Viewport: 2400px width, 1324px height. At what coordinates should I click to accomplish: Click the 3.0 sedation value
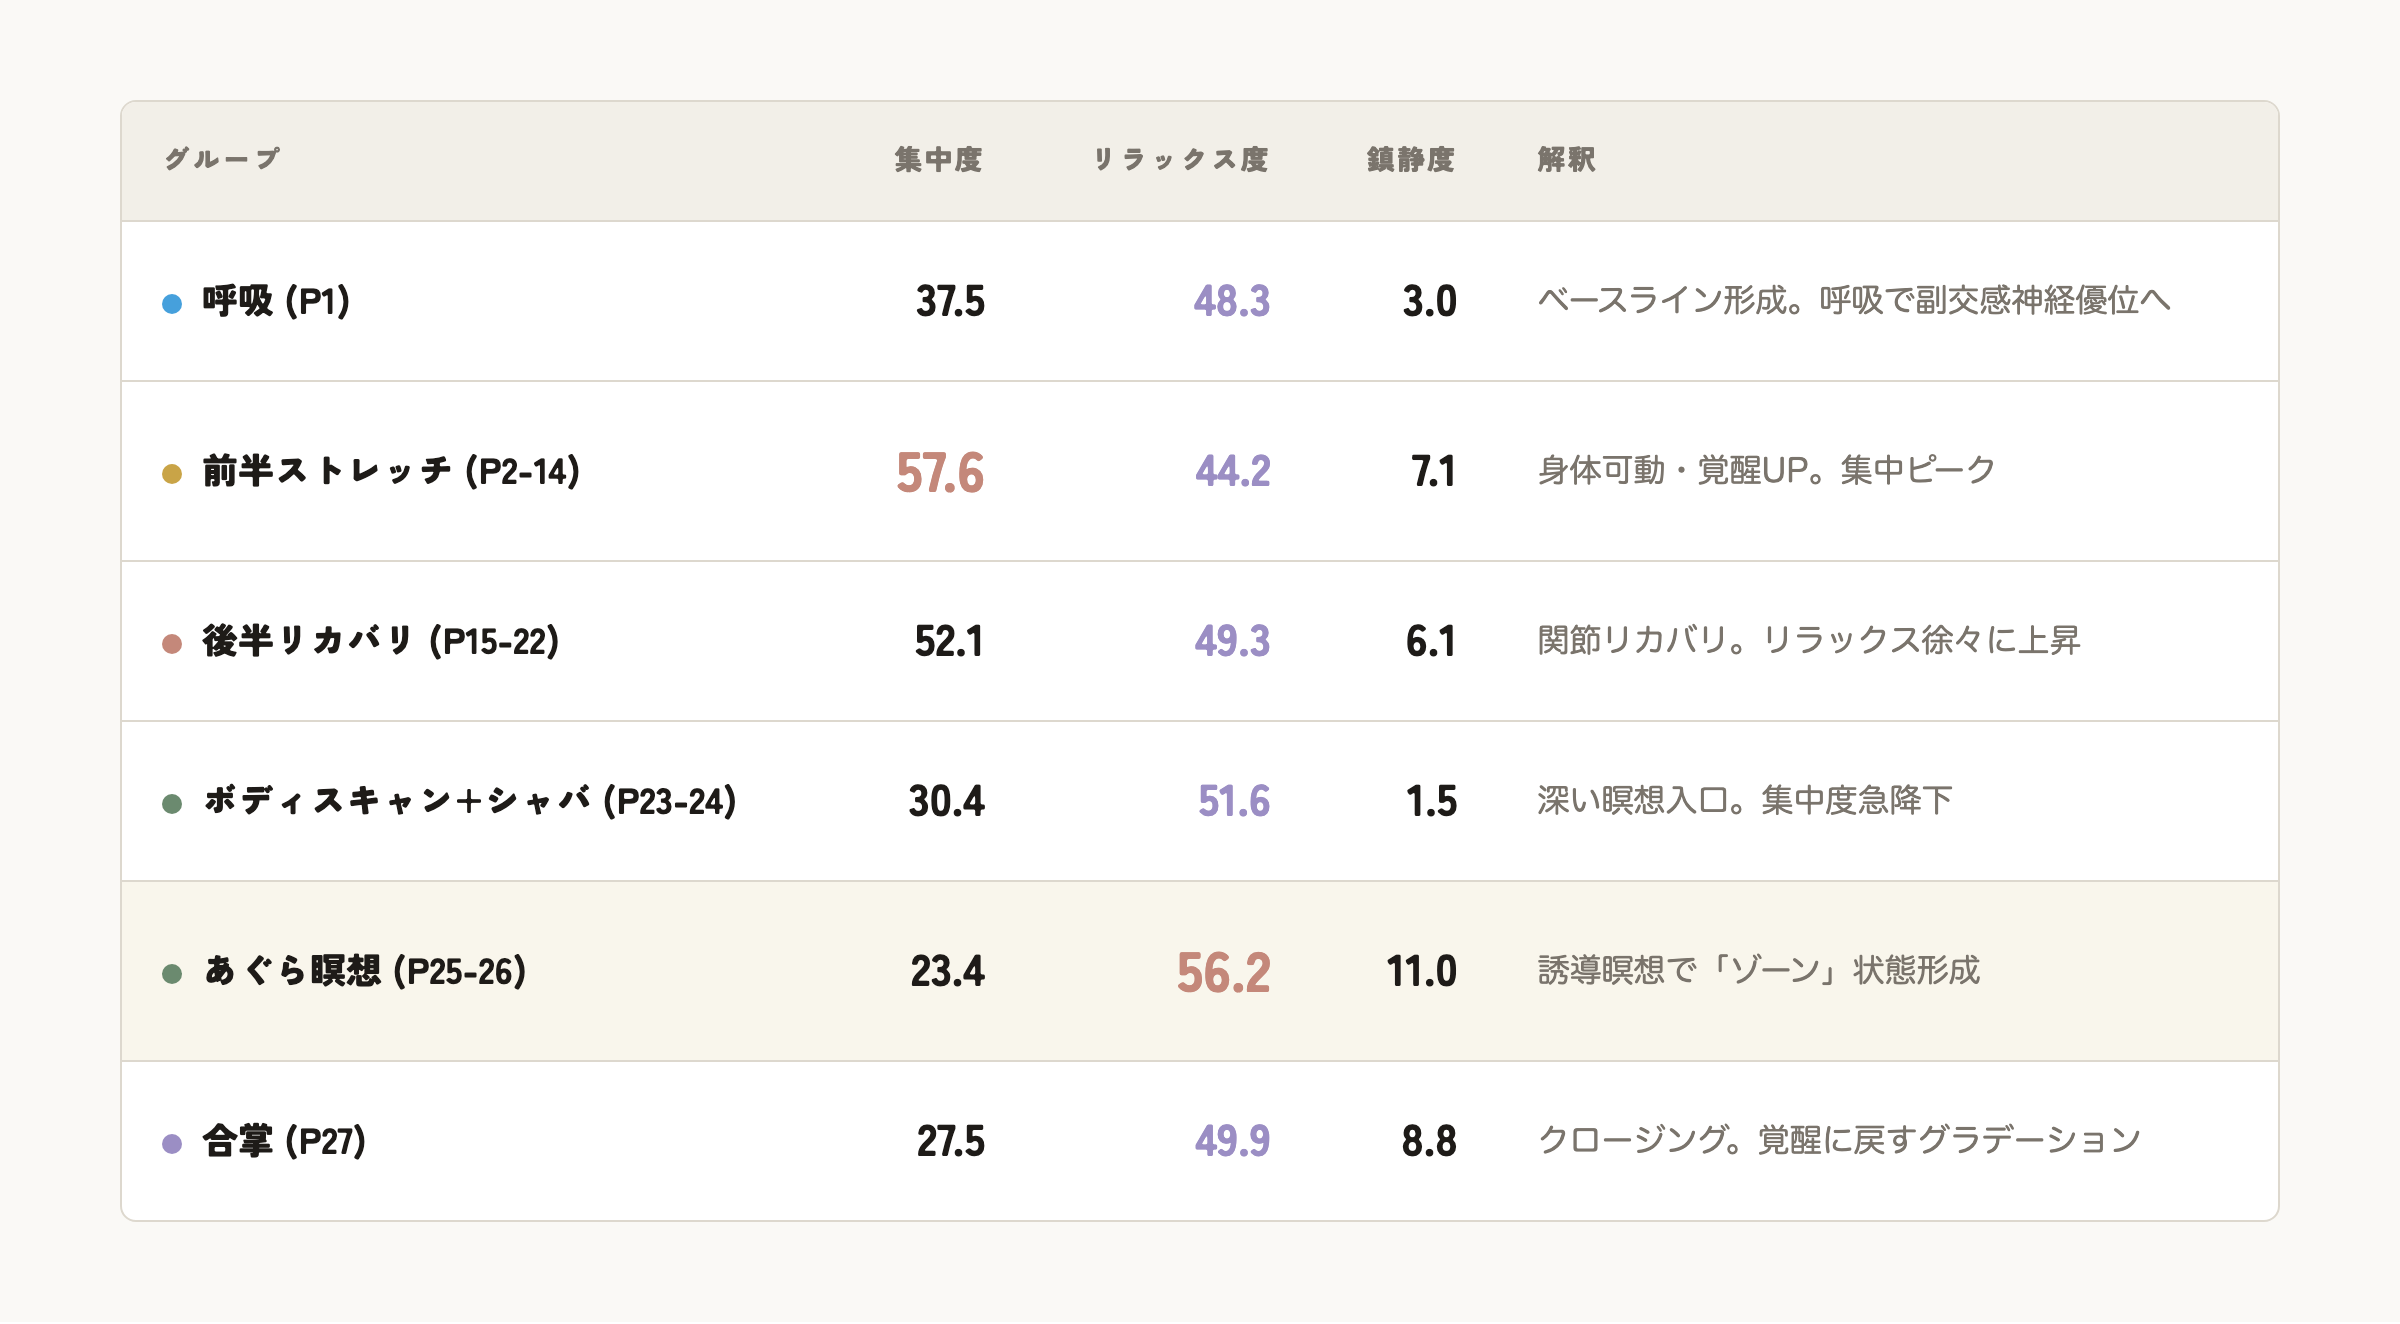coord(1429,301)
